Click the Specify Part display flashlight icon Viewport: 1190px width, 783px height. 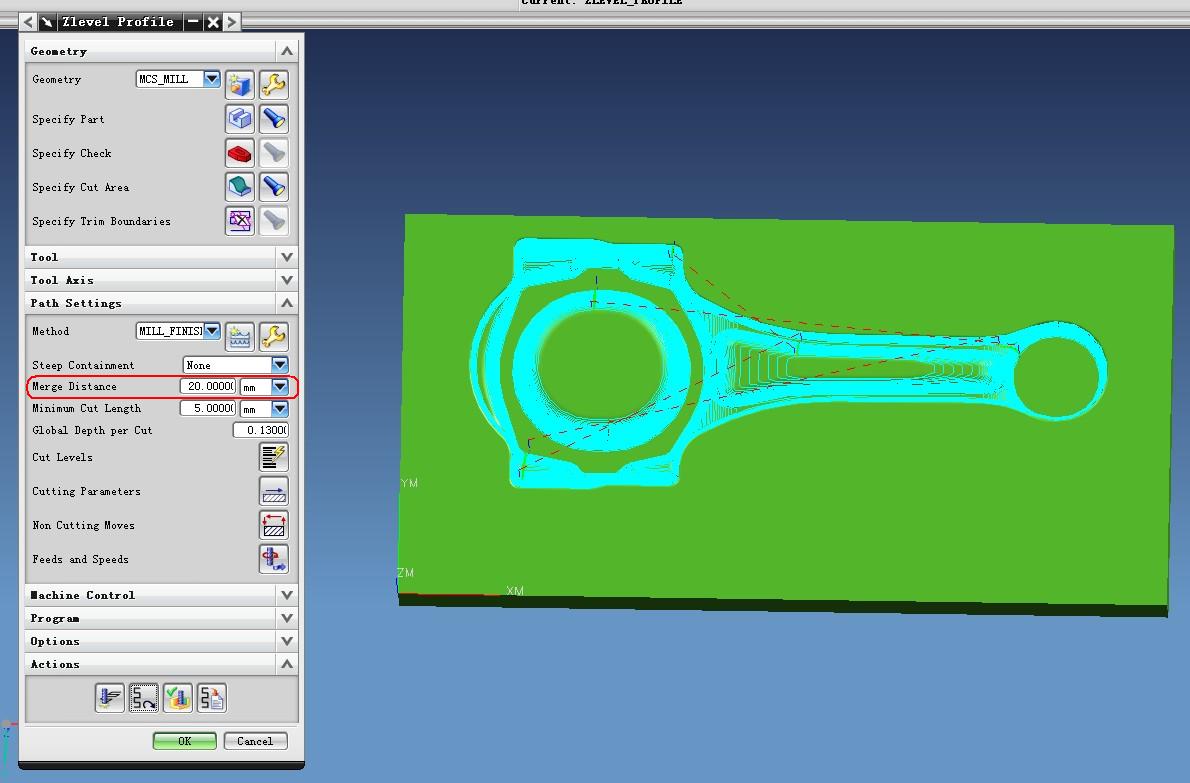[x=273, y=118]
